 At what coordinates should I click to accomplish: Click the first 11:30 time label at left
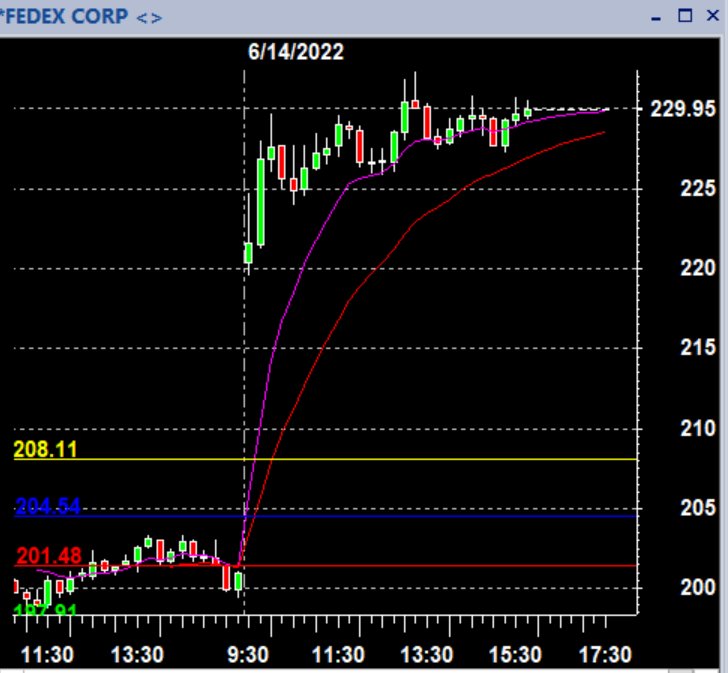click(x=47, y=655)
